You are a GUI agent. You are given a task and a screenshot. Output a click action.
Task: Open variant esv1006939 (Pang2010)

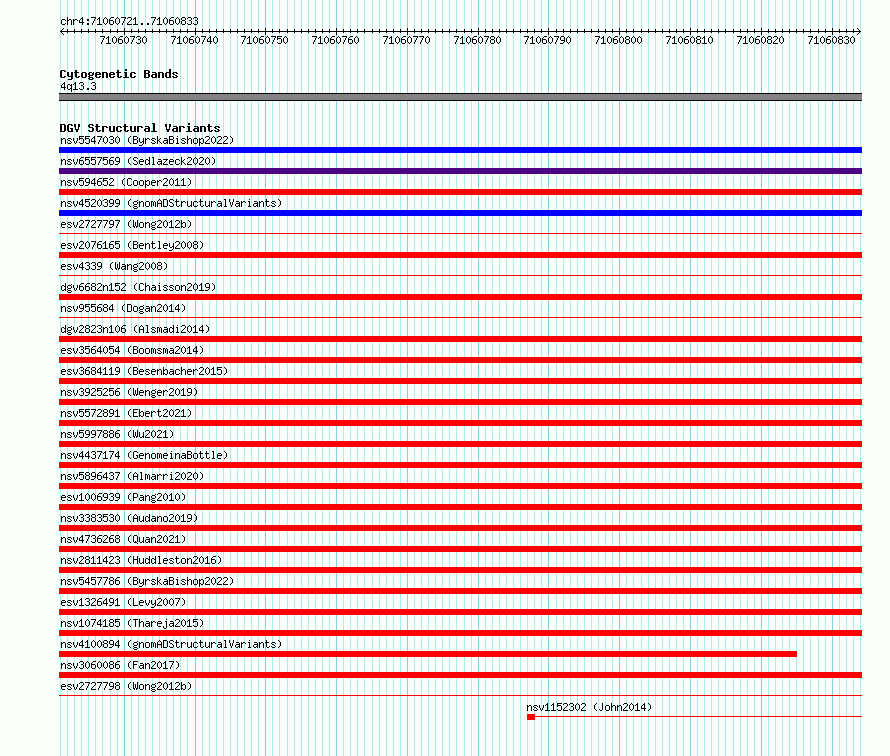(123, 497)
